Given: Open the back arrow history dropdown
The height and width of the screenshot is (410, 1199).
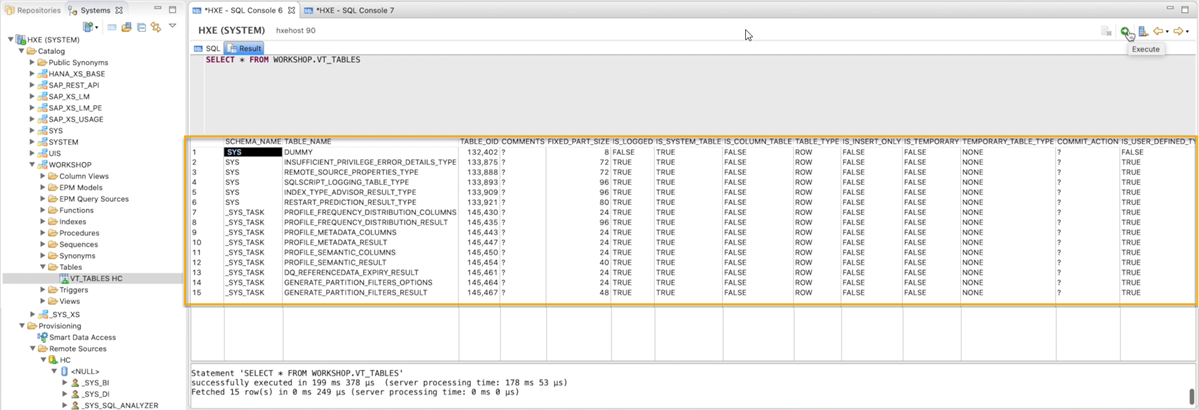Looking at the screenshot, I should point(1168,31).
